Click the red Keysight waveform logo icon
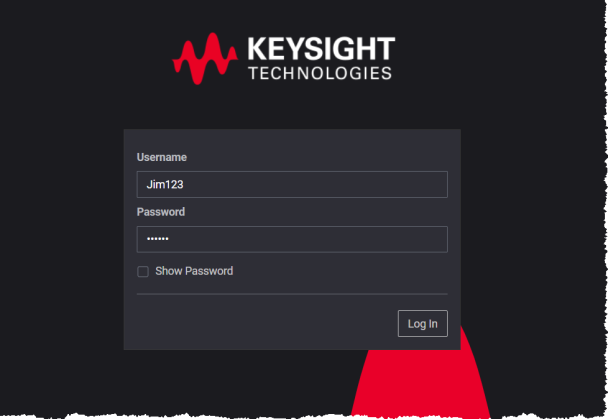 pyautogui.click(x=205, y=59)
